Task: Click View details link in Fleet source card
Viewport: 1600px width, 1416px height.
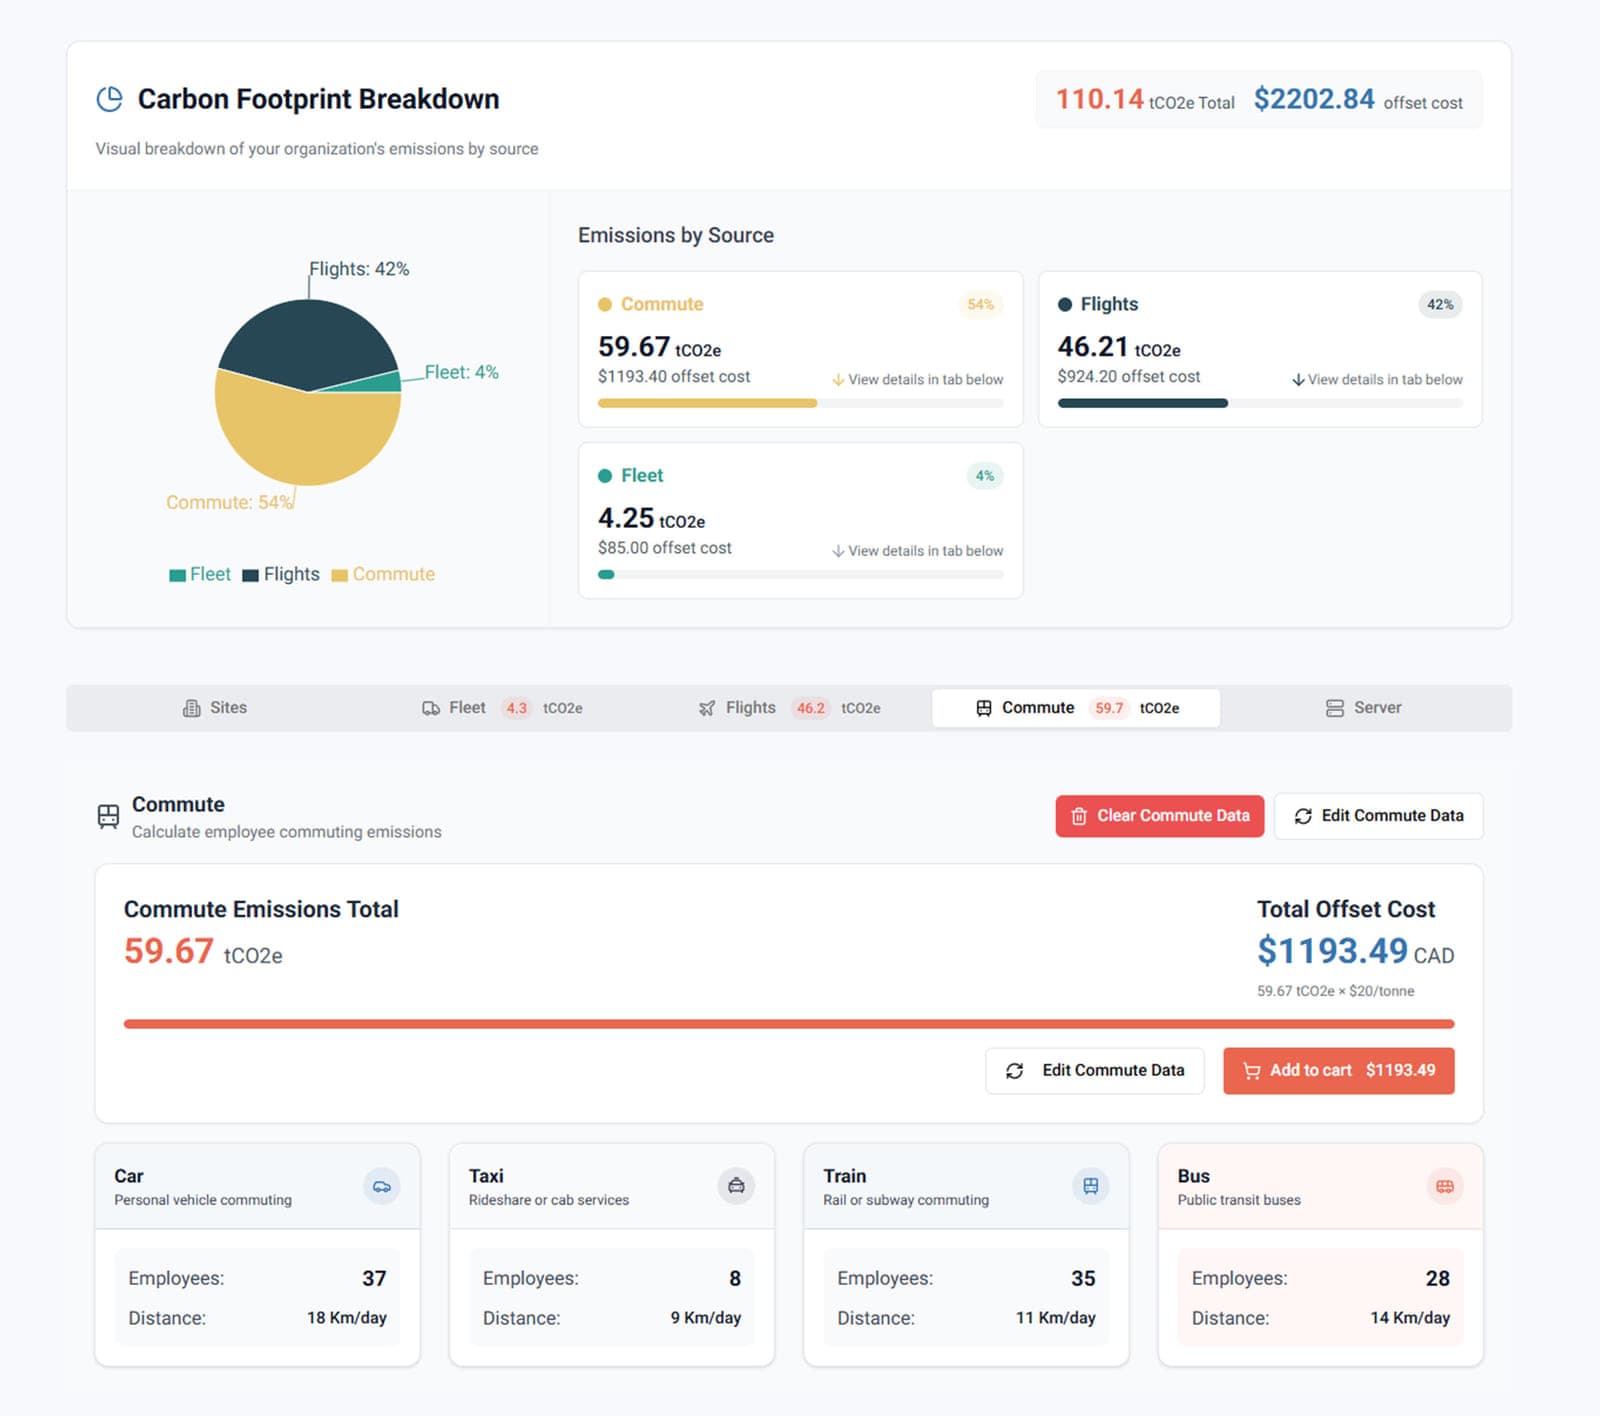Action: 917,551
